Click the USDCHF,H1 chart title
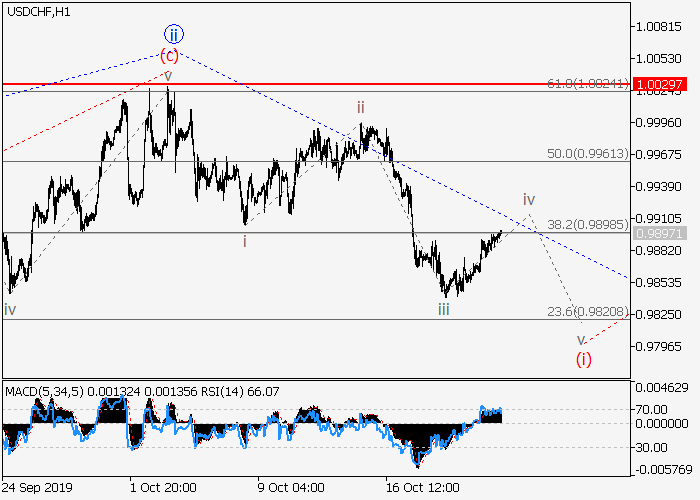 (37, 11)
